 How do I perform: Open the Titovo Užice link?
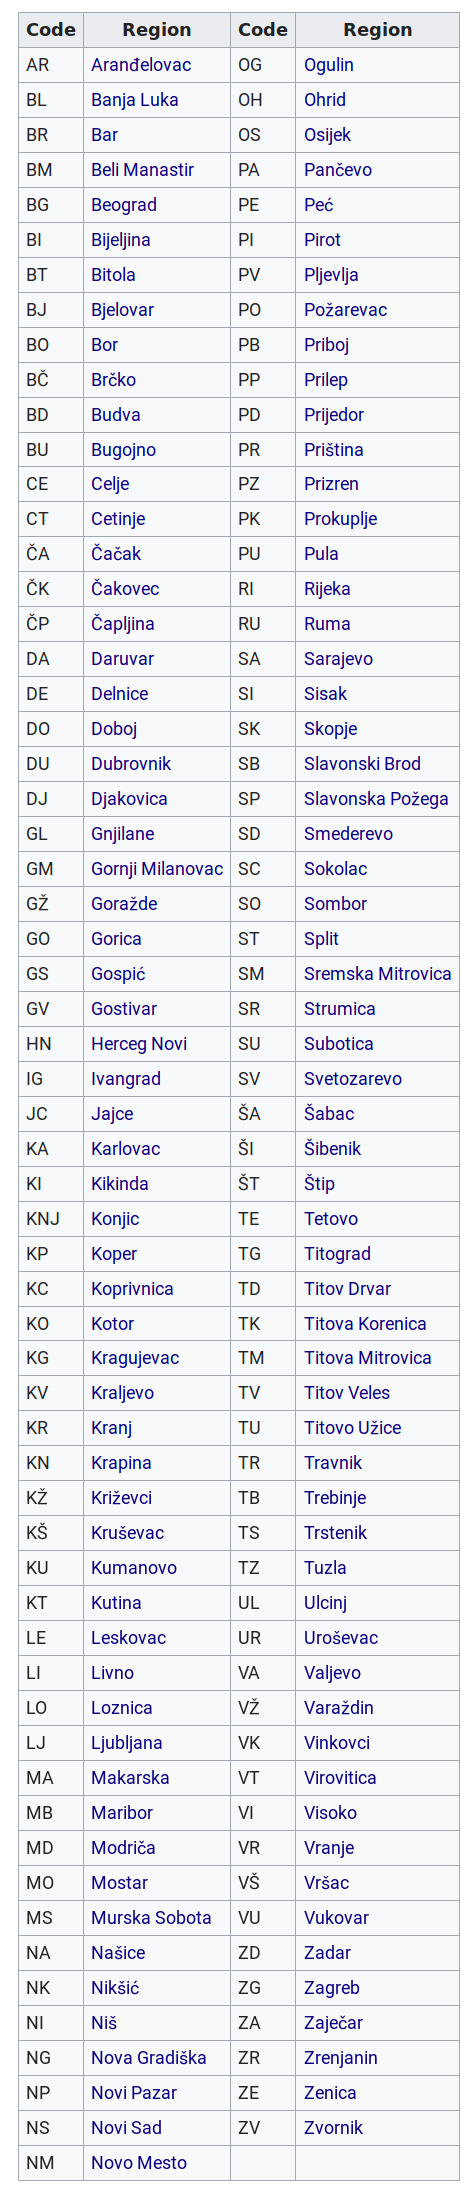[353, 1428]
